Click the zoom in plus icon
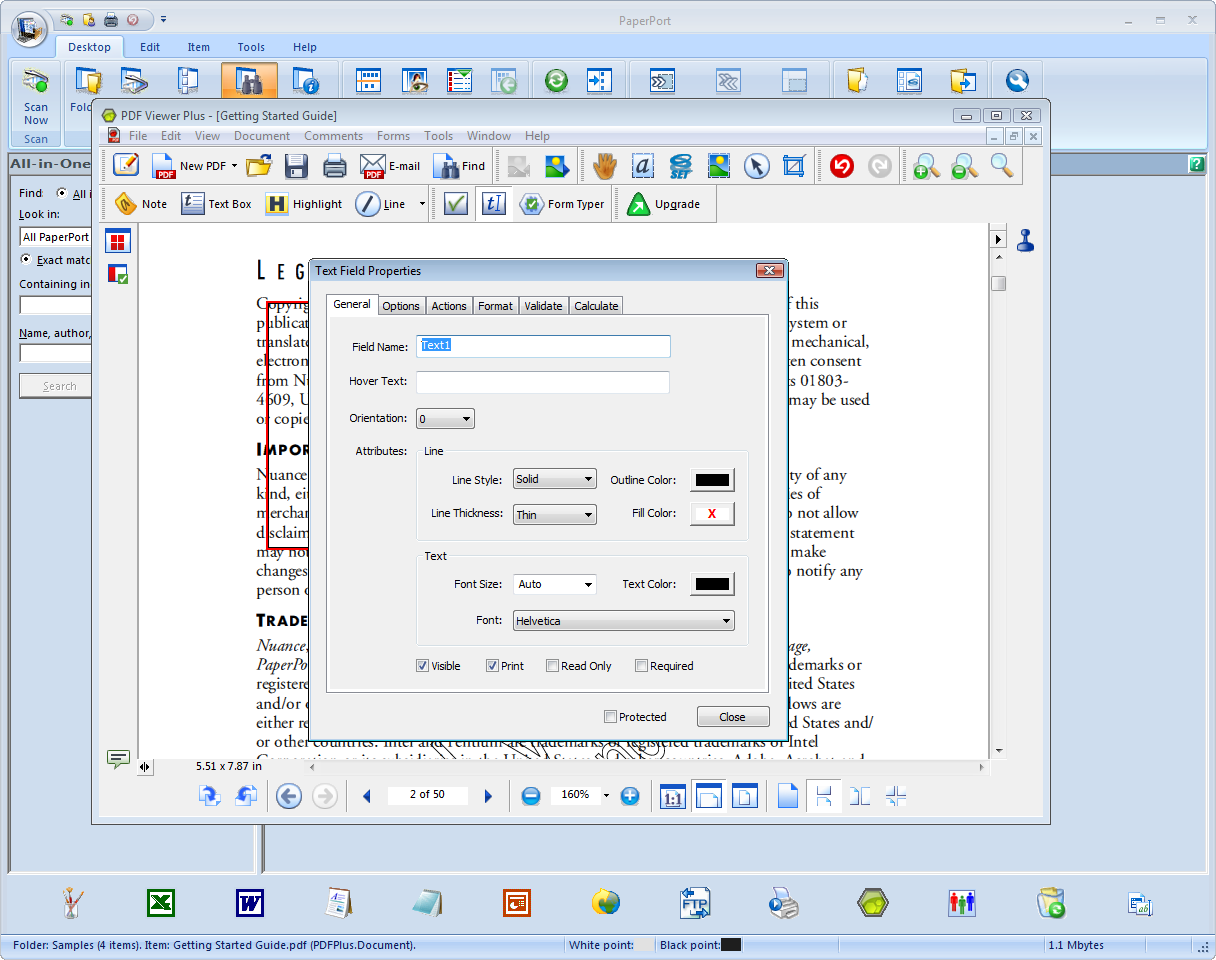Viewport: 1216px width, 960px height. click(630, 796)
